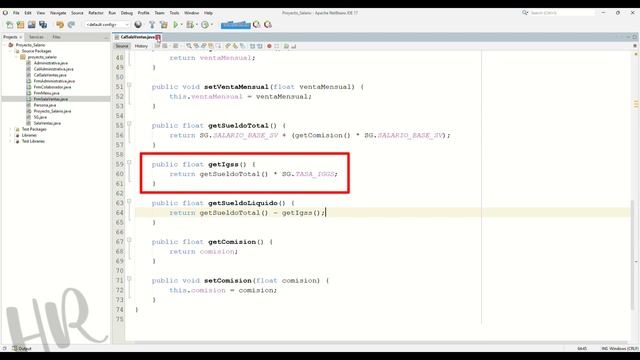Viewport: 640px width, 360px height.
Task: Click the red Start Macro Recording icon
Action: click(269, 46)
